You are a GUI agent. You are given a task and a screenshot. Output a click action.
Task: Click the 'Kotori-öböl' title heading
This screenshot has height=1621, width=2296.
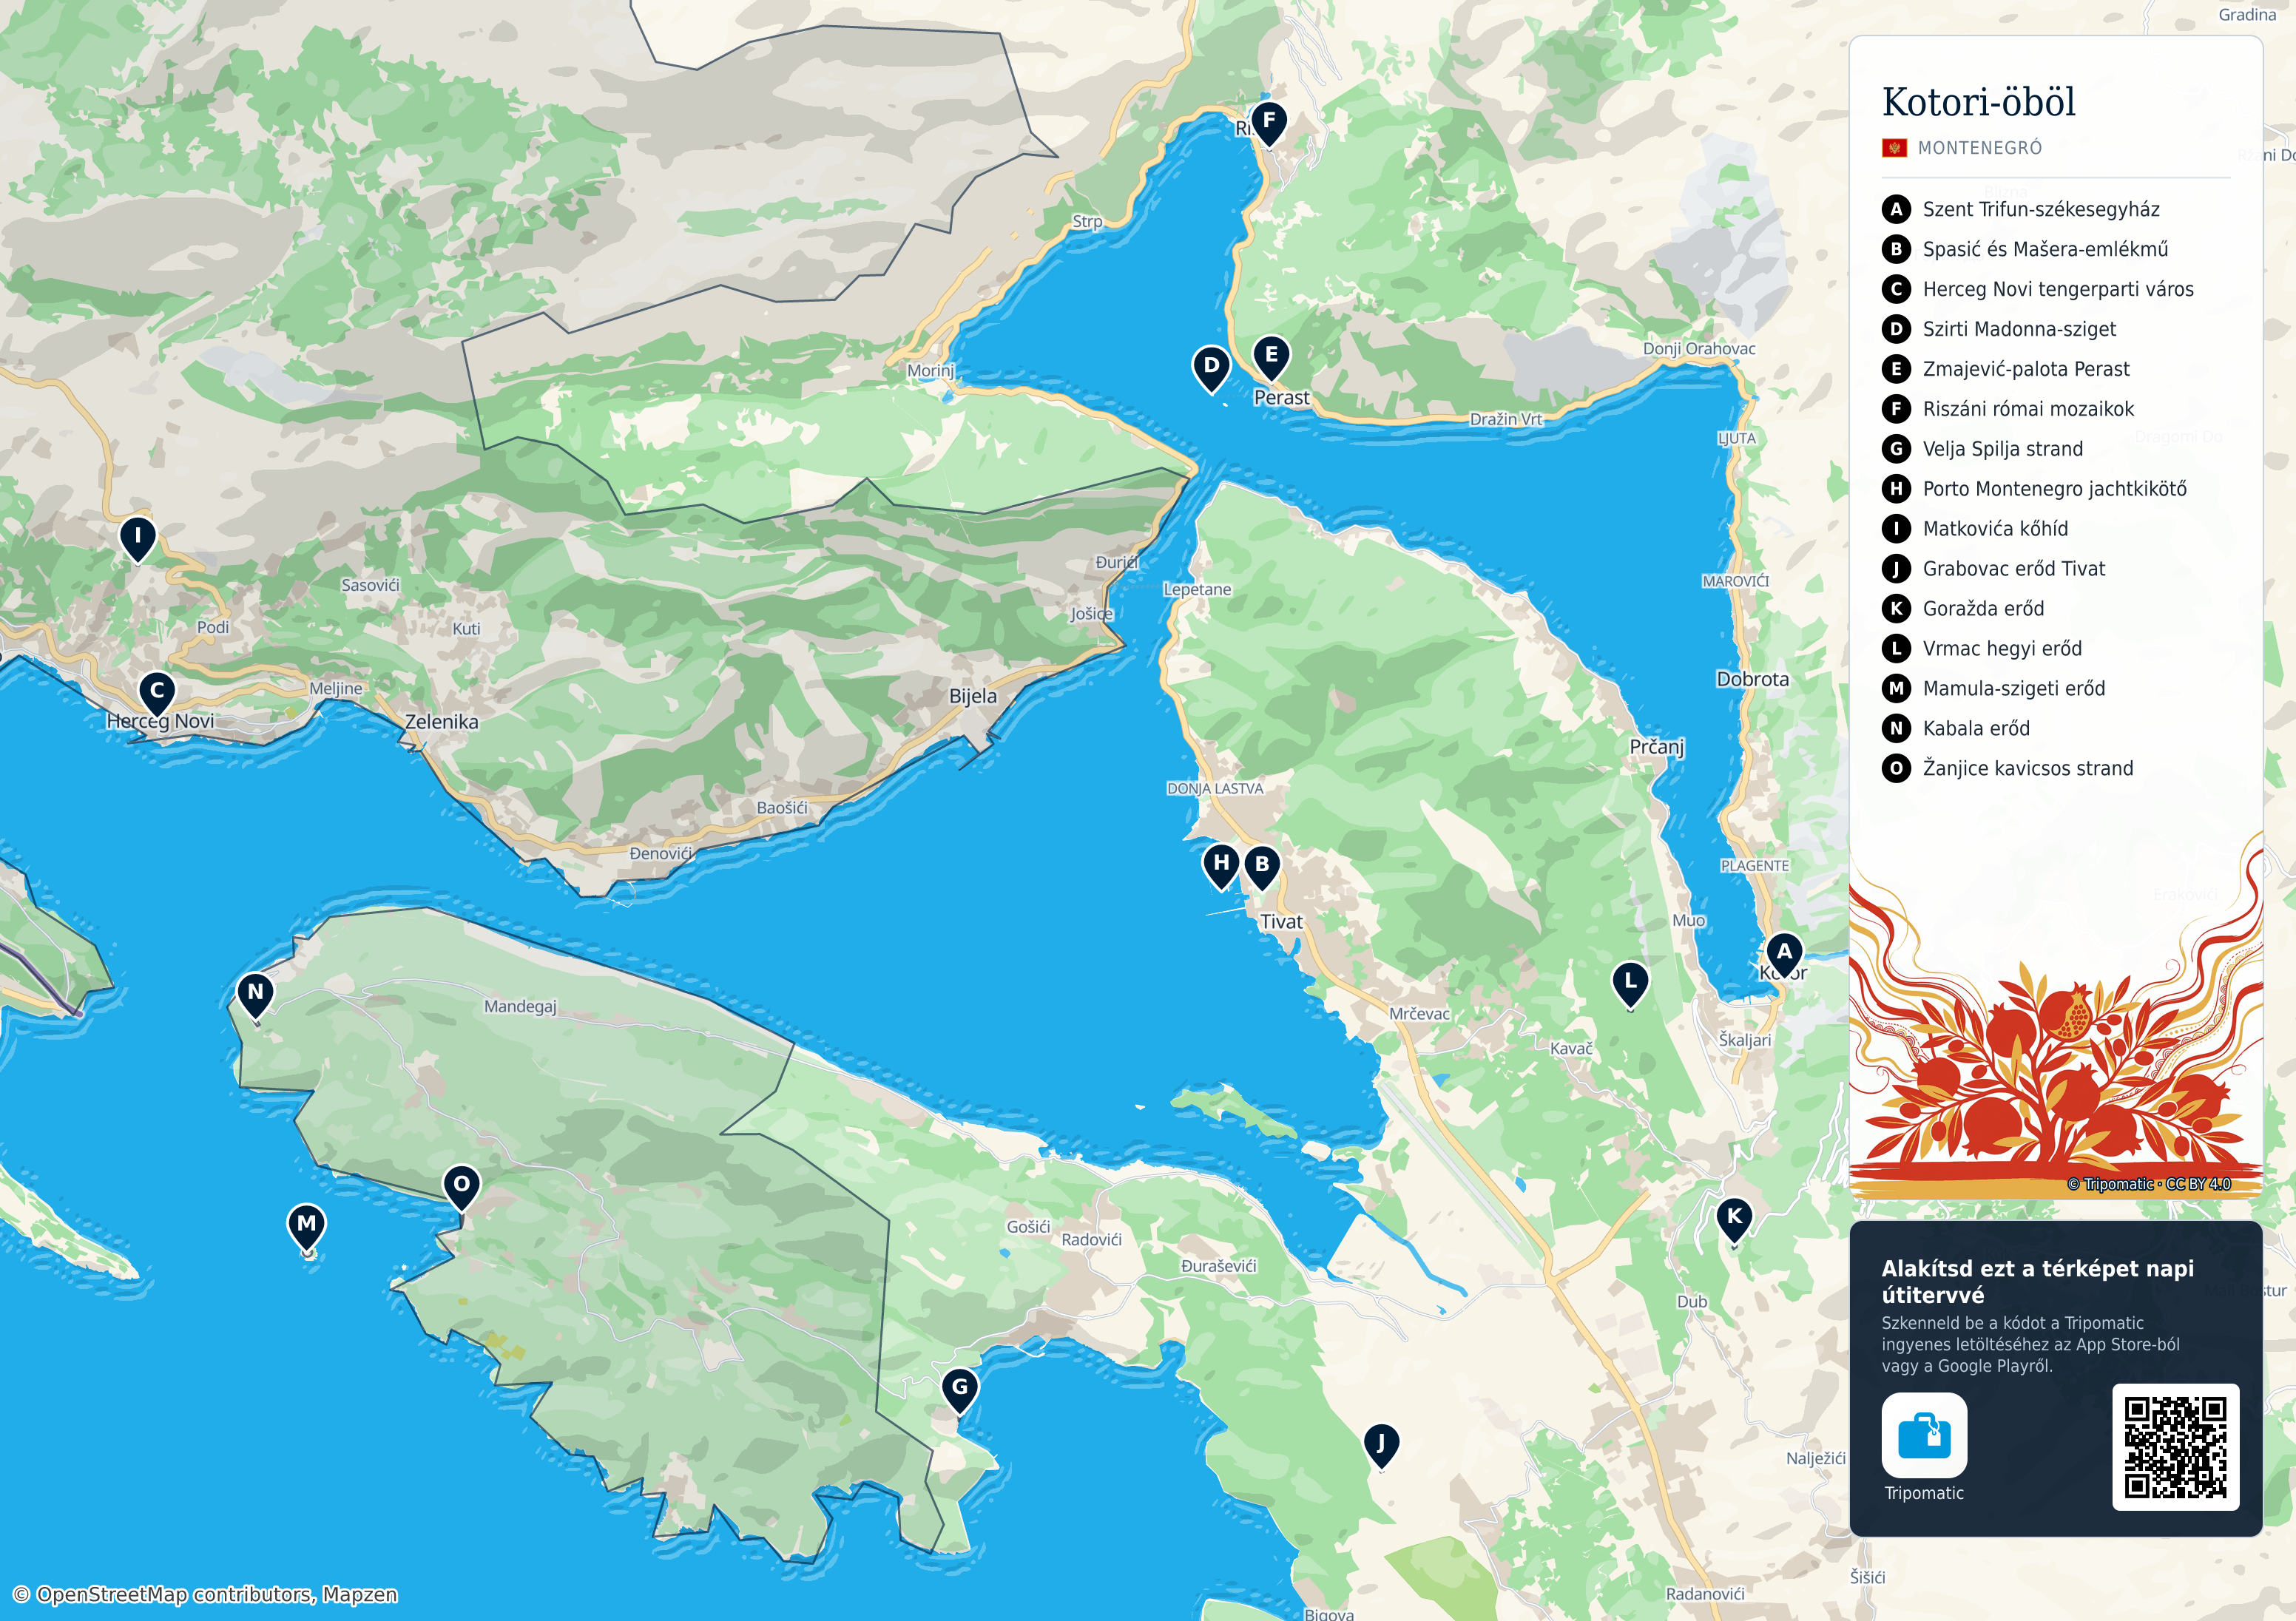pyautogui.click(x=1979, y=102)
